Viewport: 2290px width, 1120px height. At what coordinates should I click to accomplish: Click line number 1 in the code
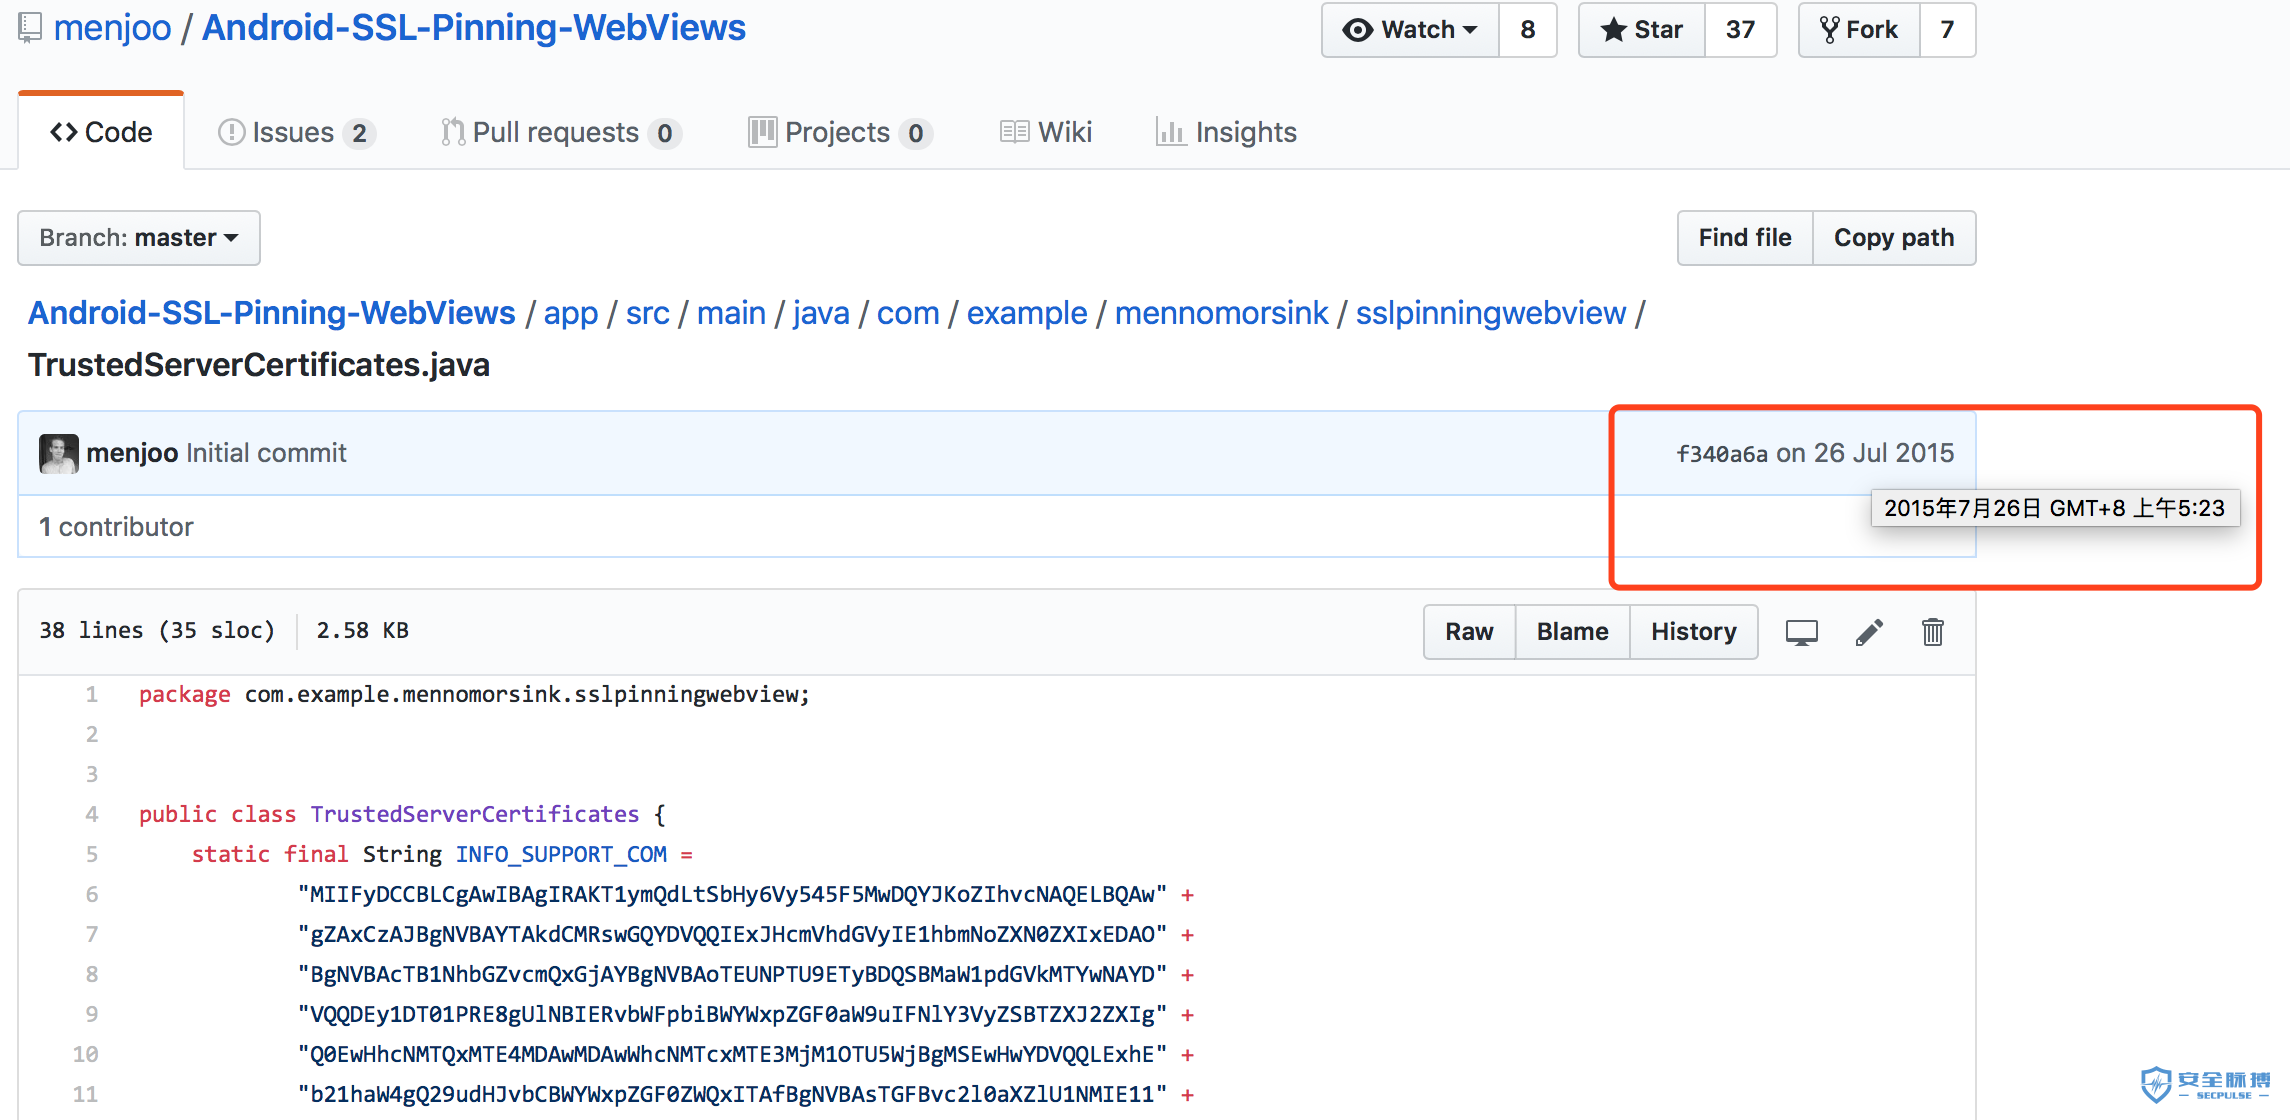click(91, 694)
